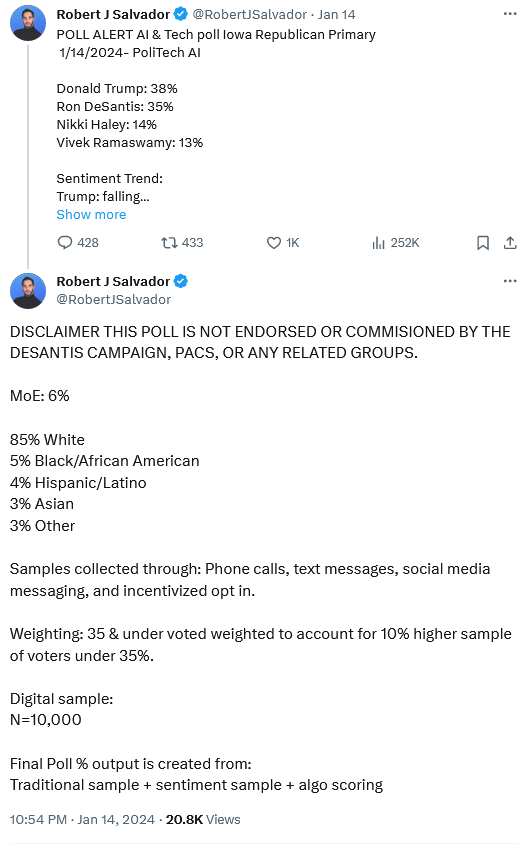View analytics showing 252K views
The height and width of the screenshot is (846, 521).
click(x=395, y=243)
